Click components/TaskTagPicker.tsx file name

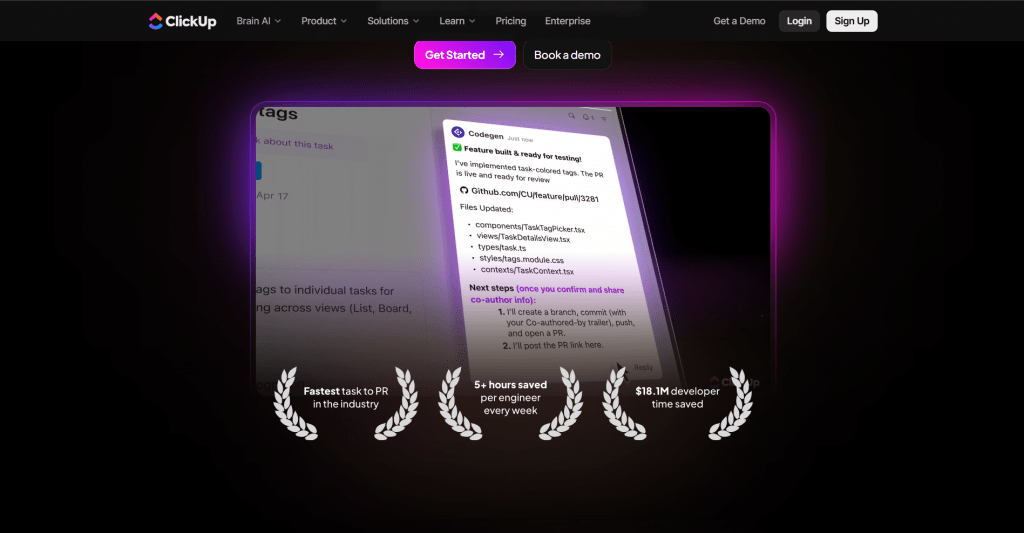[x=530, y=227]
